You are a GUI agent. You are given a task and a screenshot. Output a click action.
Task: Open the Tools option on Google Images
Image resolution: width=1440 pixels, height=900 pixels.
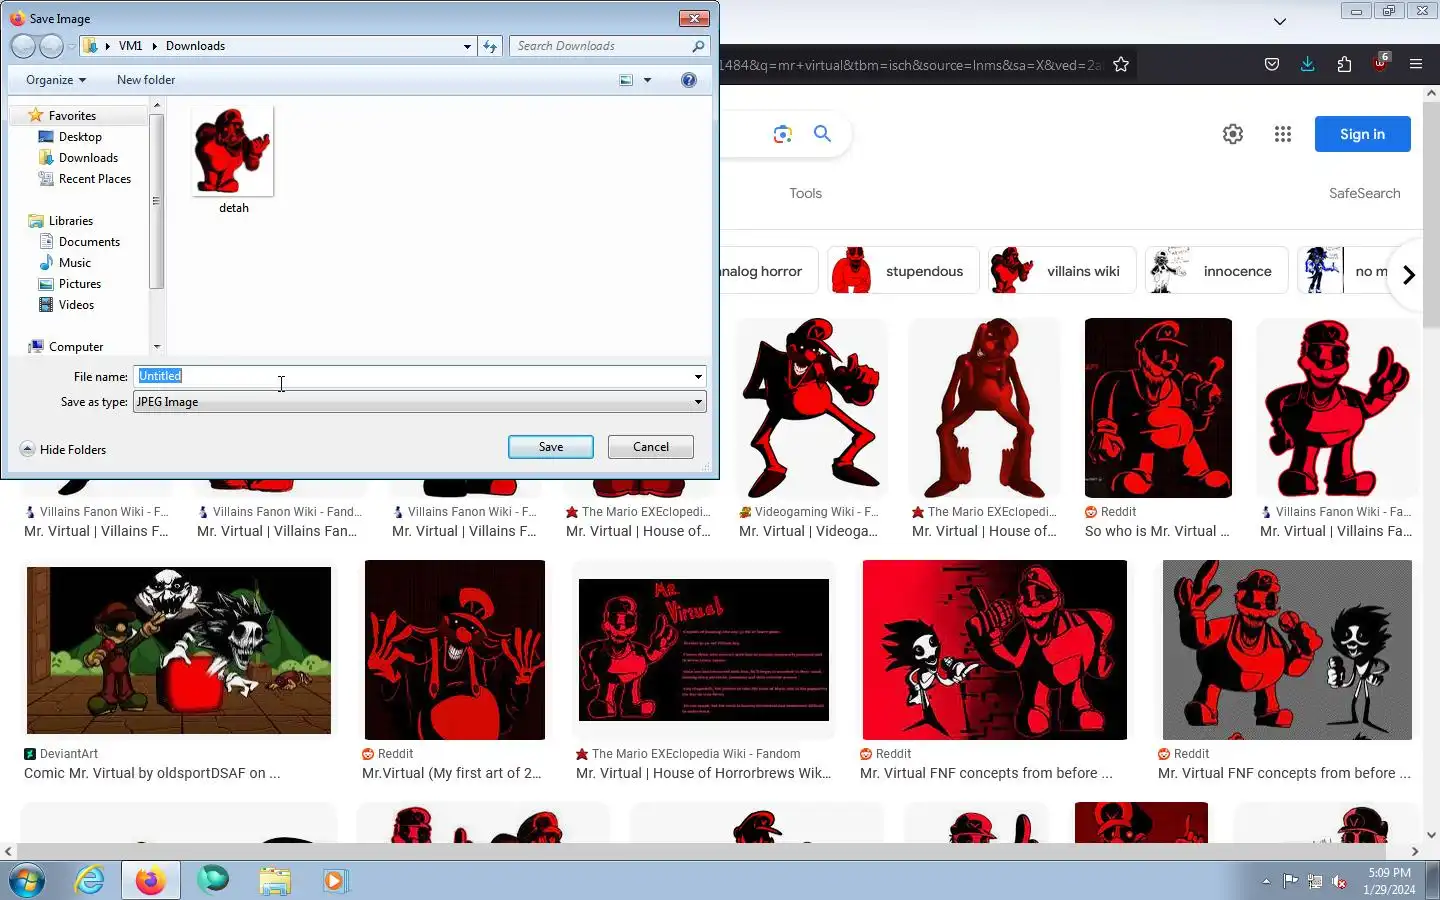tap(805, 193)
